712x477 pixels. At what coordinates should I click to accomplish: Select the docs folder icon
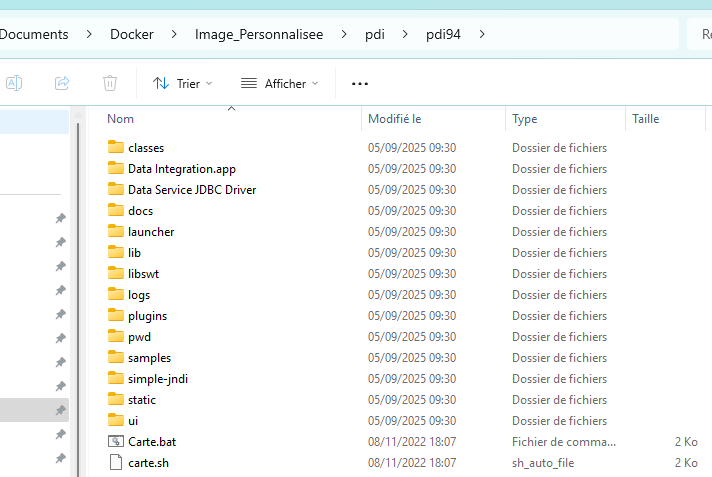coord(116,210)
